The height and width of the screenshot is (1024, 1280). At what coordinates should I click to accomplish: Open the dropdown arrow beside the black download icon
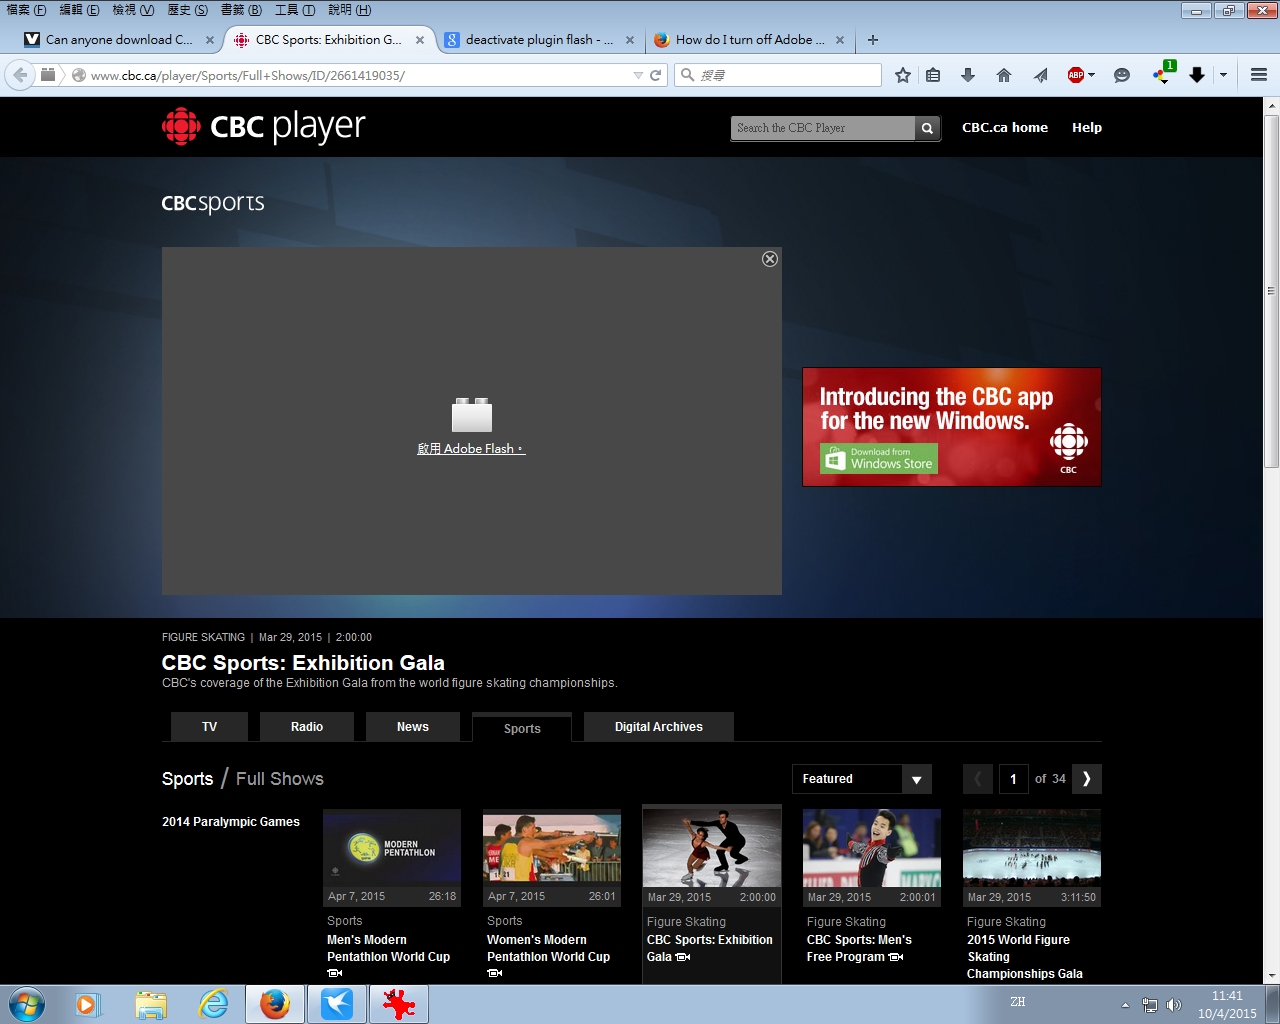click(x=1223, y=75)
